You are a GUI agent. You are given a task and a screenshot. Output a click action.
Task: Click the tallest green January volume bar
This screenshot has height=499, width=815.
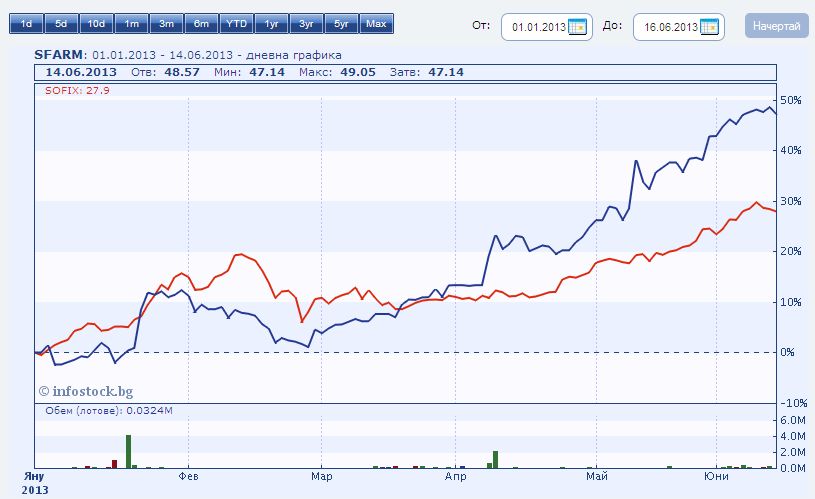(x=128, y=452)
